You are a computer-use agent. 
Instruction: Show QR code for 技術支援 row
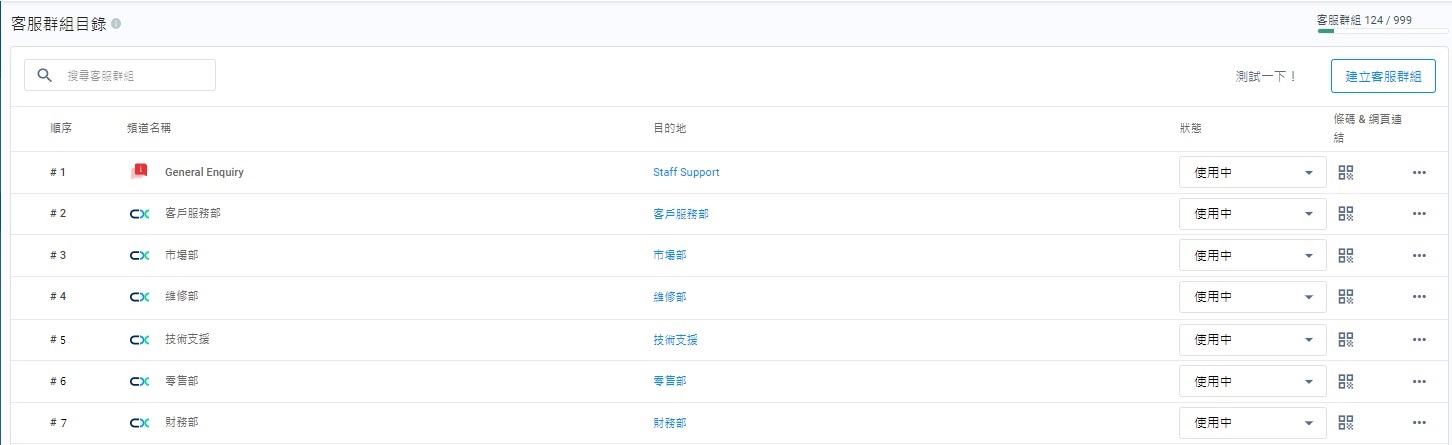pyautogui.click(x=1345, y=339)
